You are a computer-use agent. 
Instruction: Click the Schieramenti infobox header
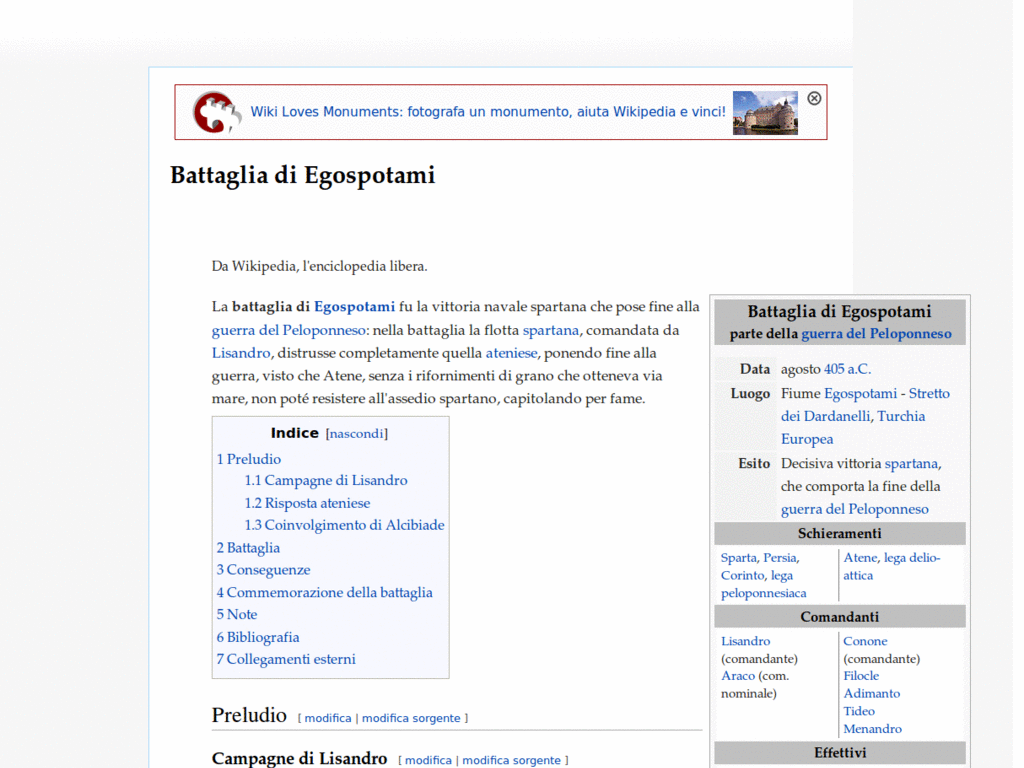pos(840,534)
